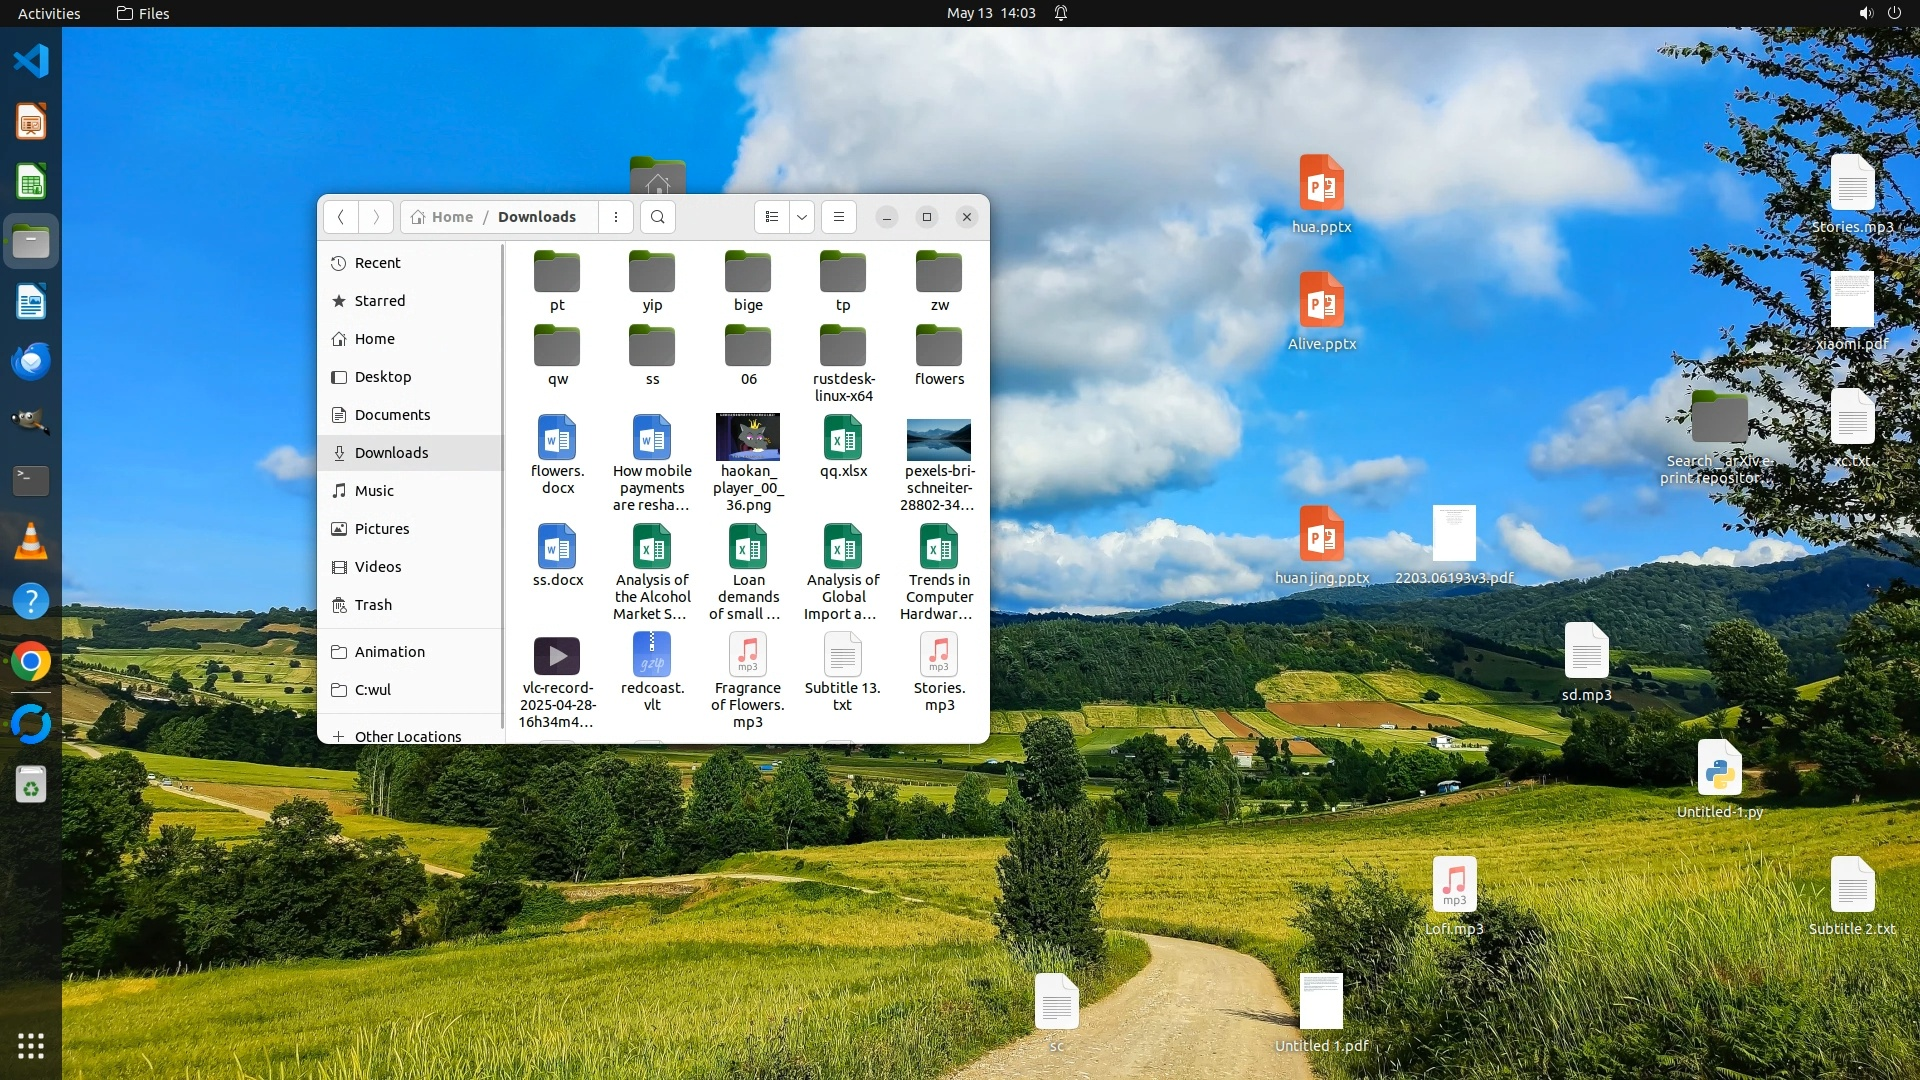Click the search icon in Files toolbar
1920x1080 pixels.
tap(657, 217)
